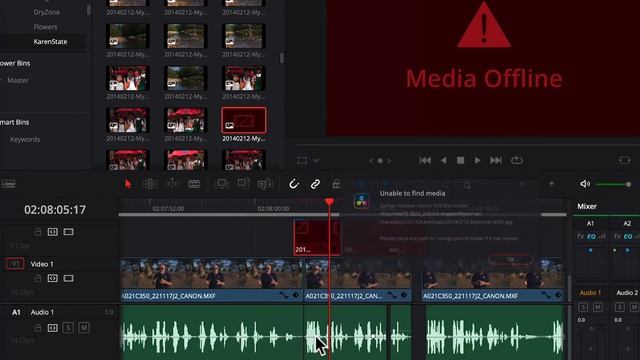Open the Keywords smart bin
The image size is (640, 360).
[25, 140]
